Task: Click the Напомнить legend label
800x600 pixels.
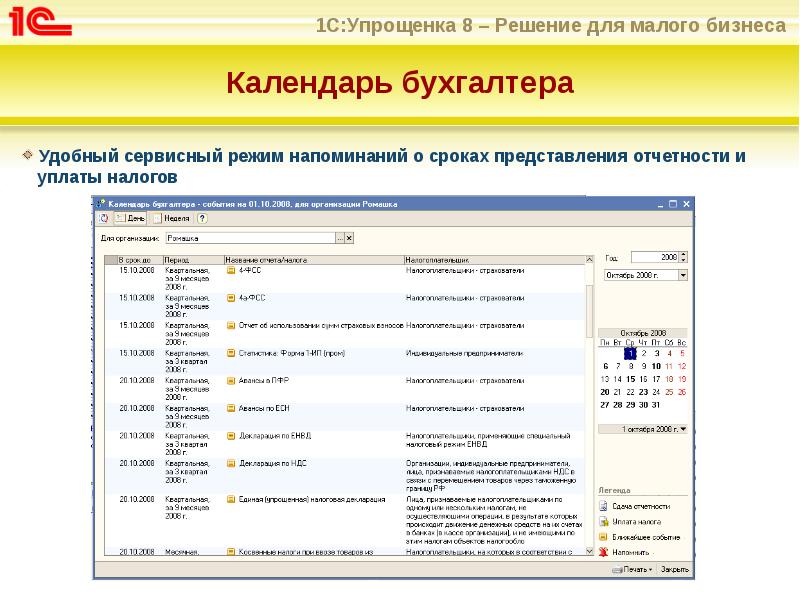Action: (631, 552)
